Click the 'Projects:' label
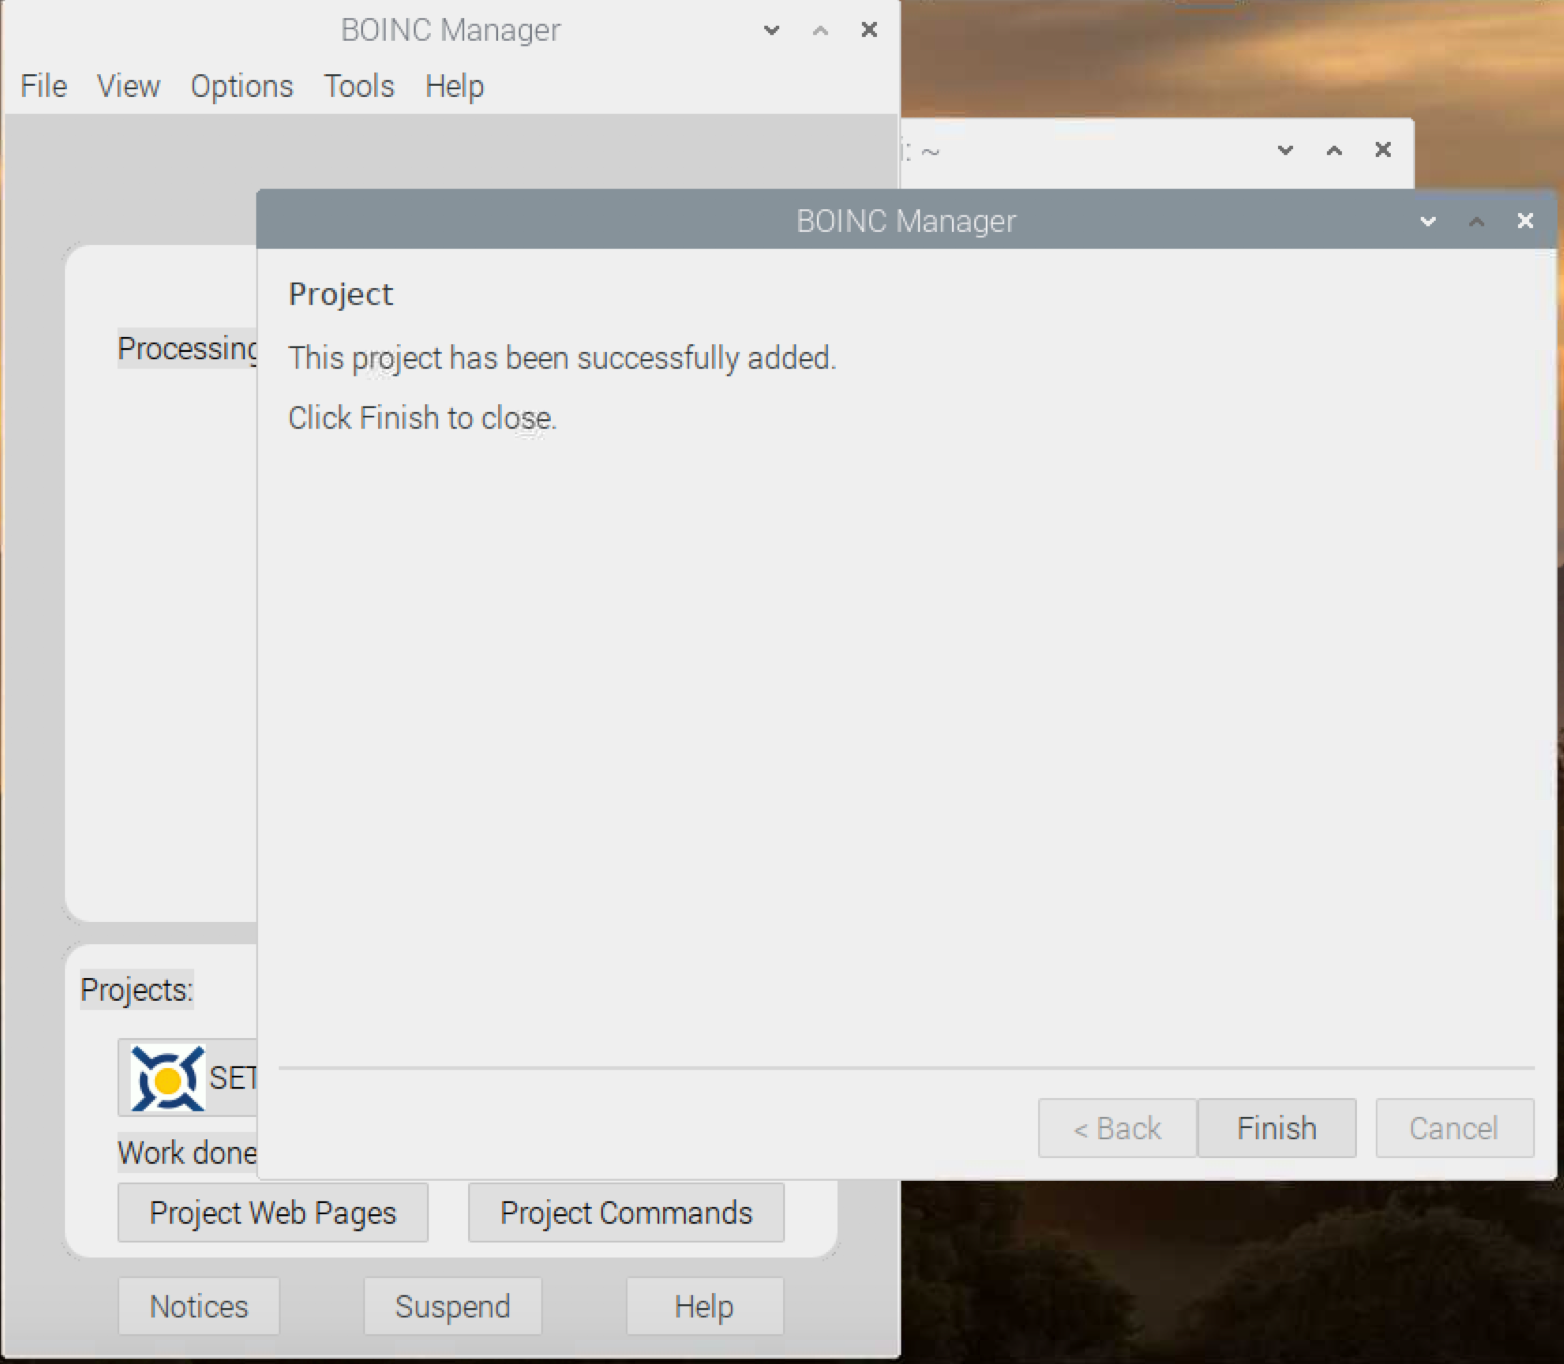 137,989
